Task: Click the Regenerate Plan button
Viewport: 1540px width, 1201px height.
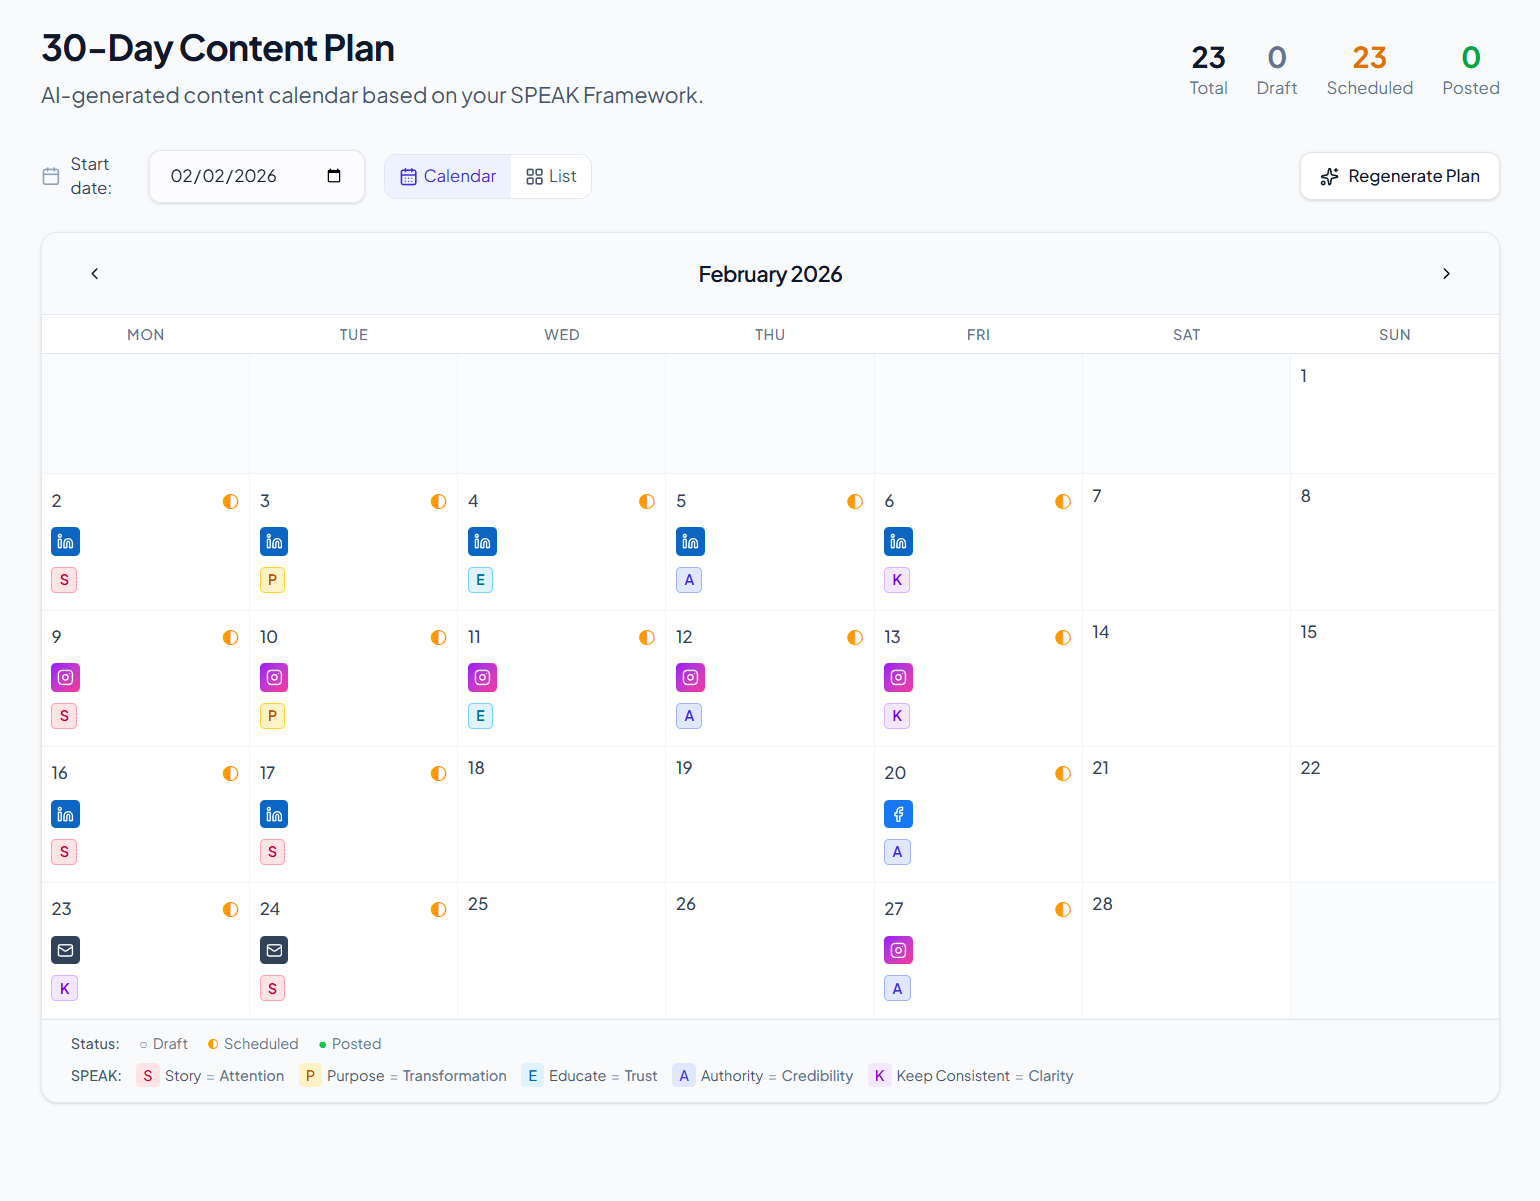Action: click(1399, 175)
